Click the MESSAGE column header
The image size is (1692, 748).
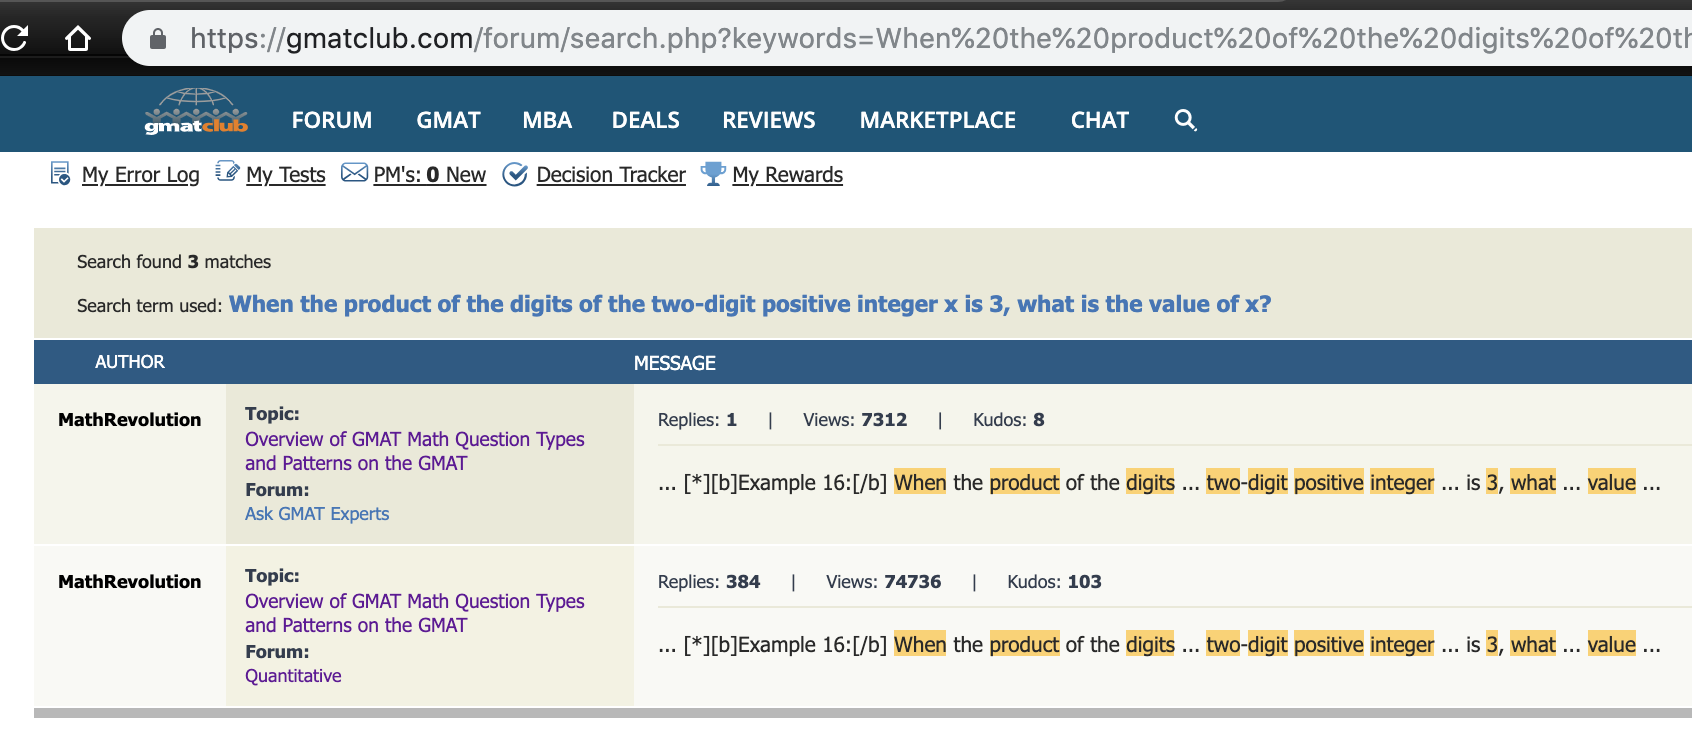click(675, 363)
